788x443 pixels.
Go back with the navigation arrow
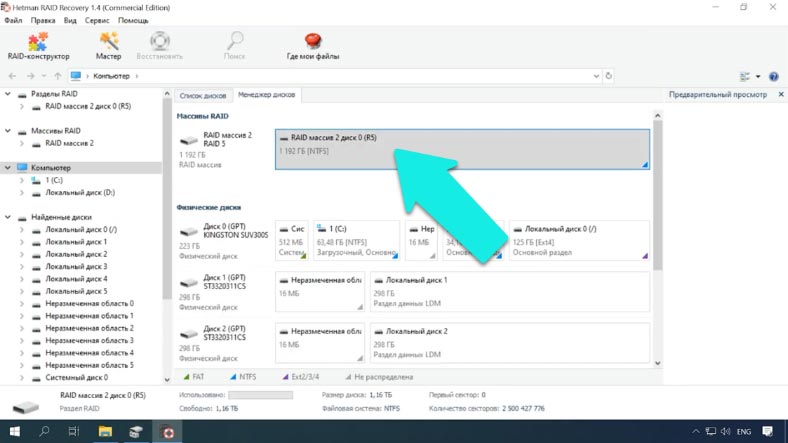pyautogui.click(x=13, y=76)
